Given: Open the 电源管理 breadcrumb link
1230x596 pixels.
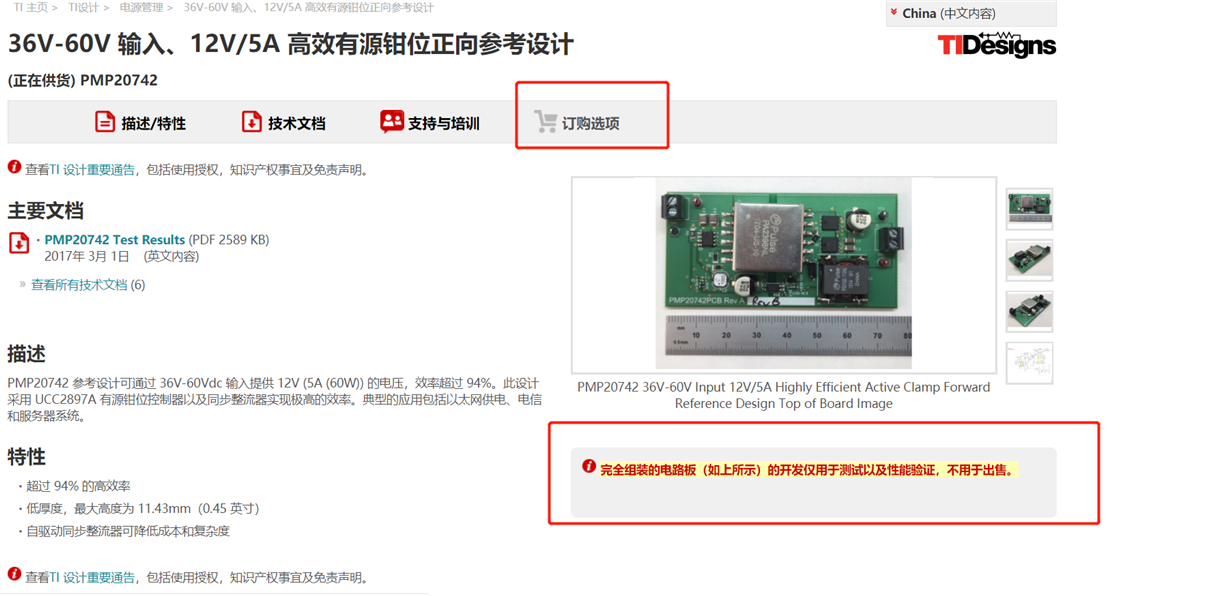Looking at the screenshot, I should click(141, 7).
